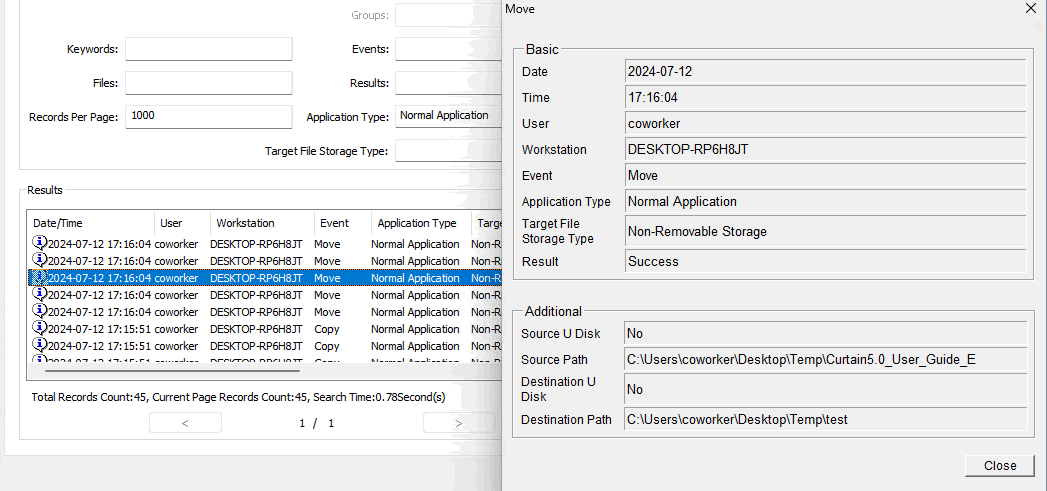Open the Results filter field

pyautogui.click(x=449, y=83)
